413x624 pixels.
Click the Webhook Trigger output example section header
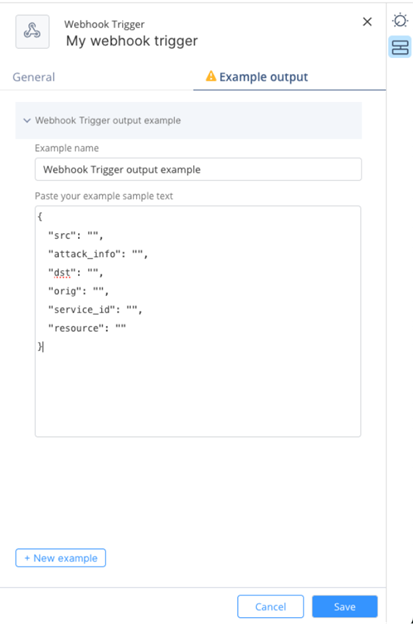pos(189,120)
